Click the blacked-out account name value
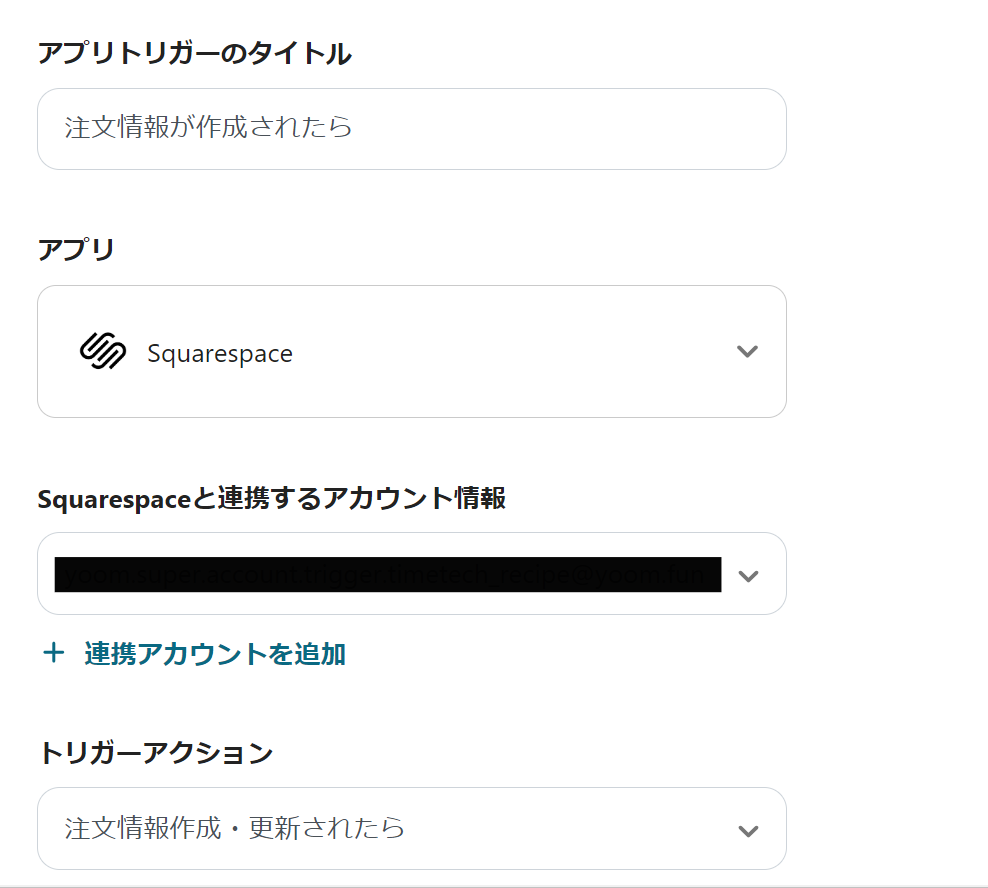The height and width of the screenshot is (888, 988). coord(387,575)
